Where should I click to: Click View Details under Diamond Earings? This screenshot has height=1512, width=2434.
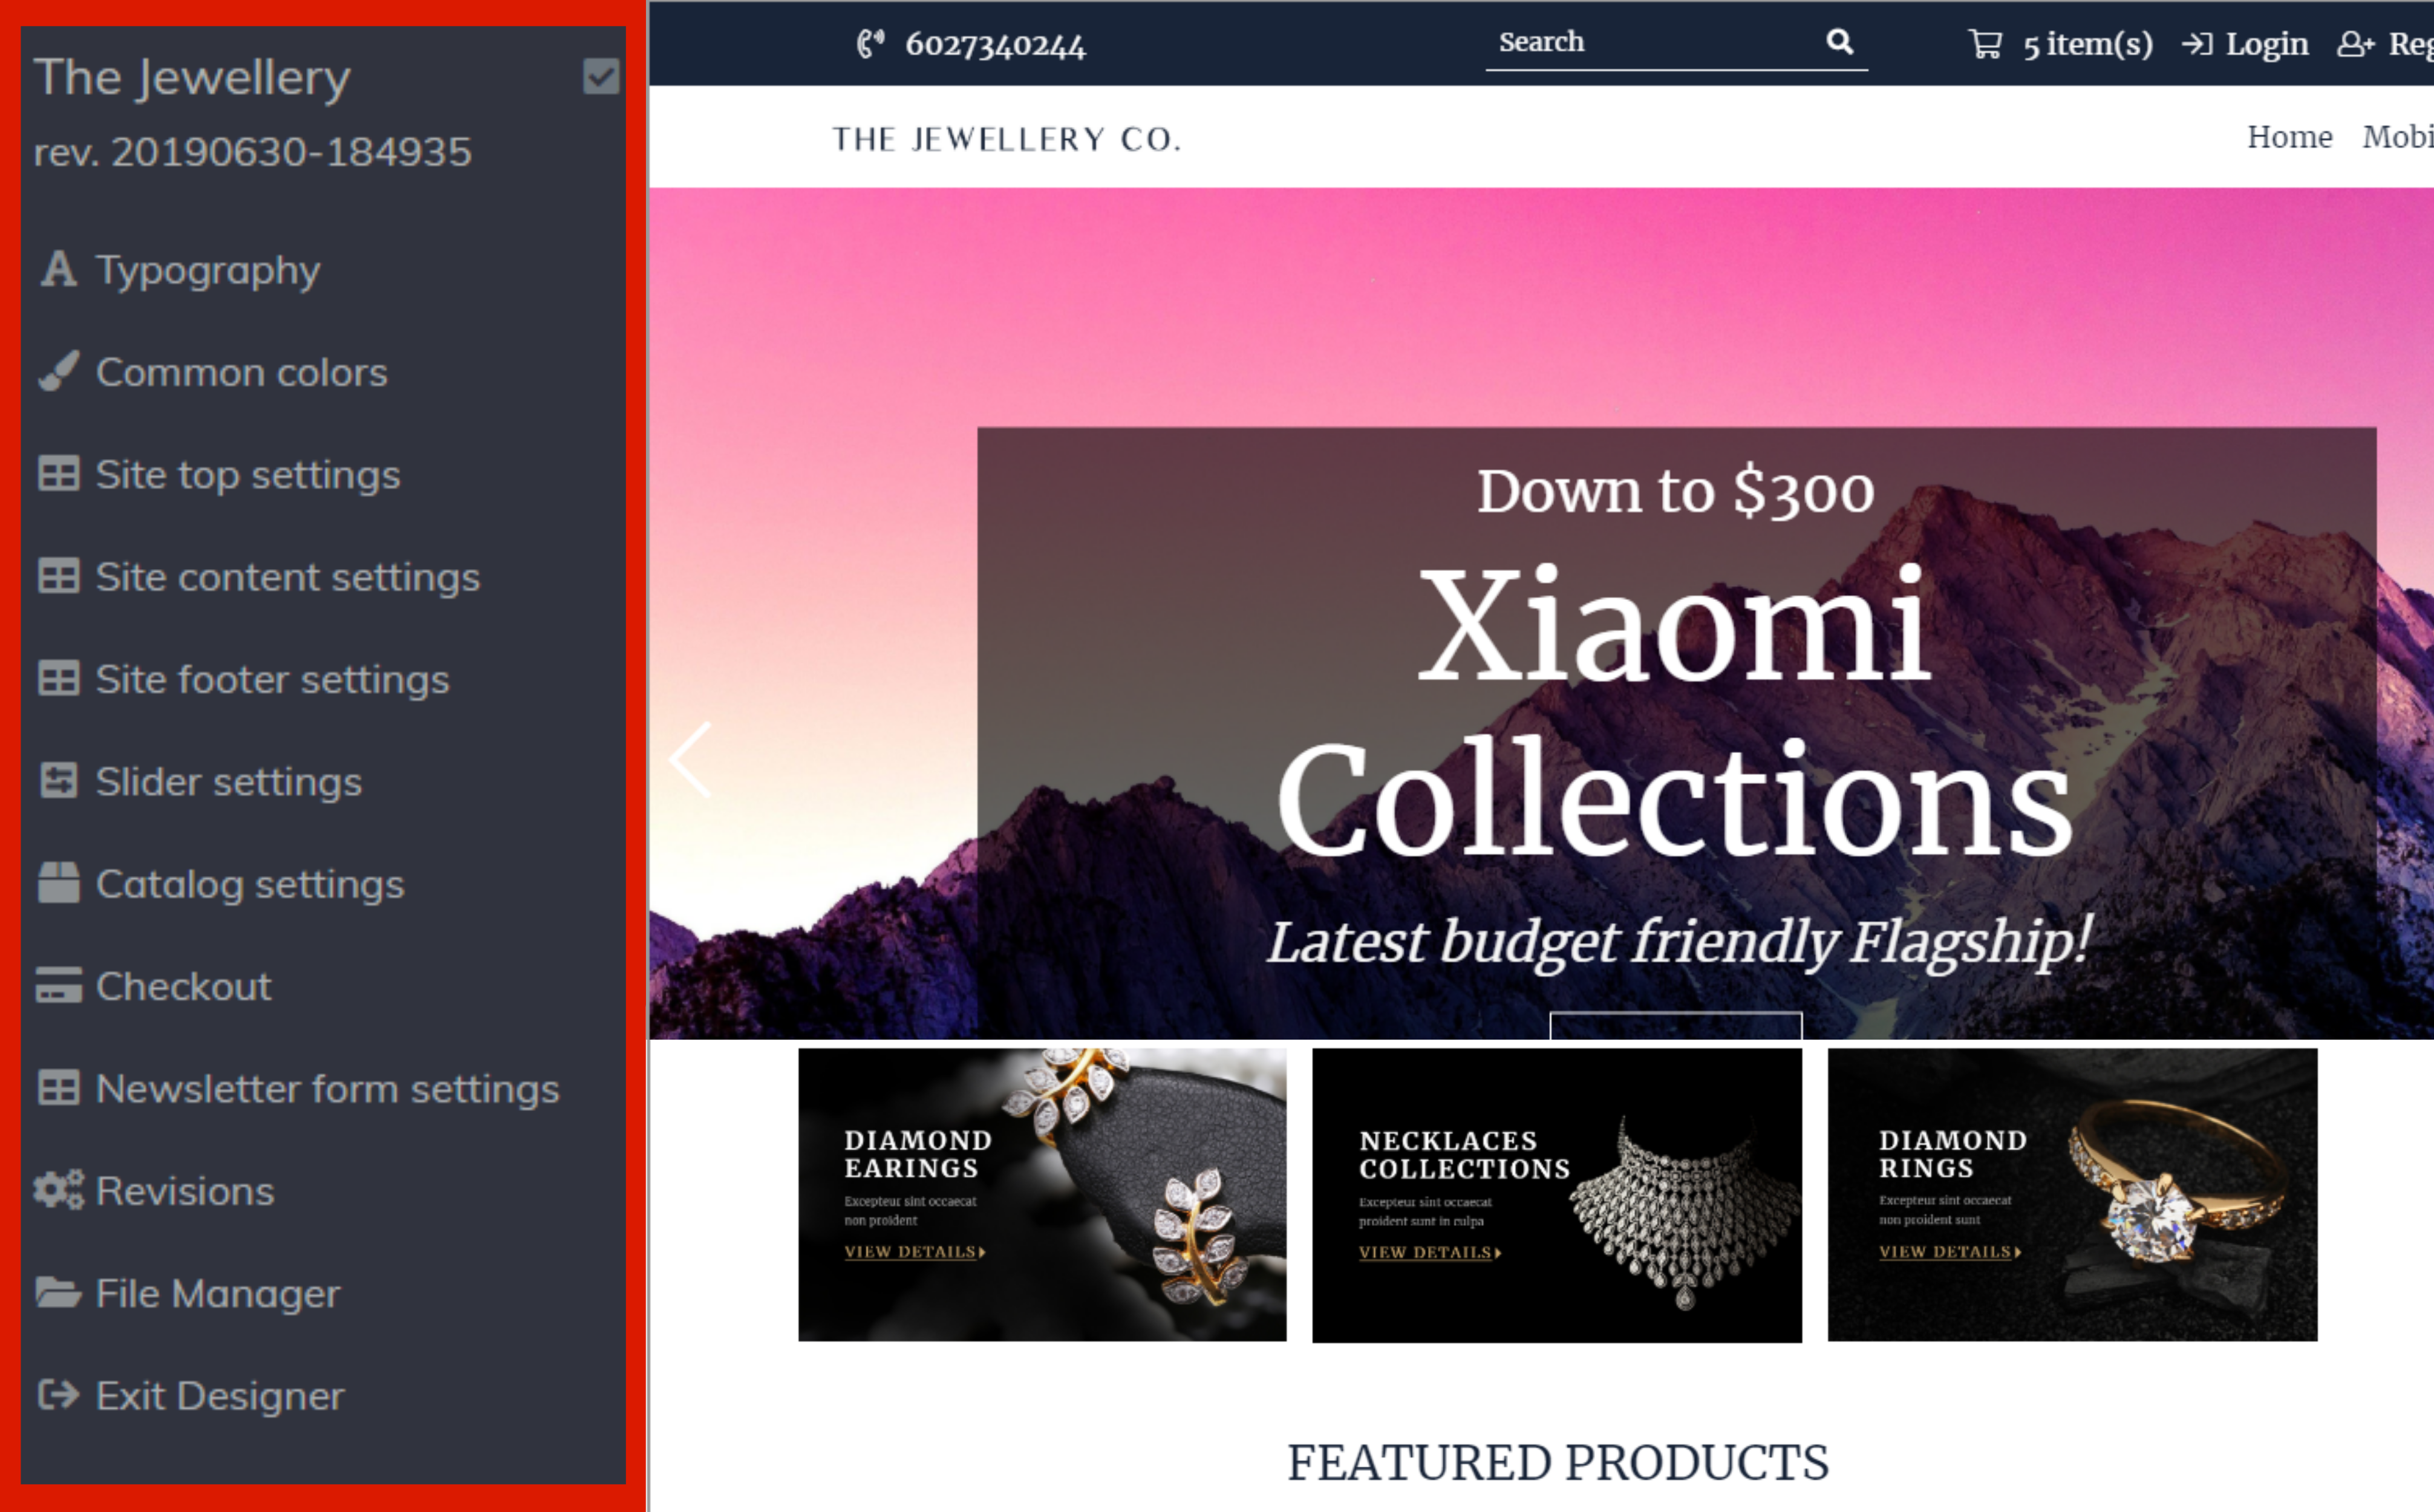[915, 1252]
